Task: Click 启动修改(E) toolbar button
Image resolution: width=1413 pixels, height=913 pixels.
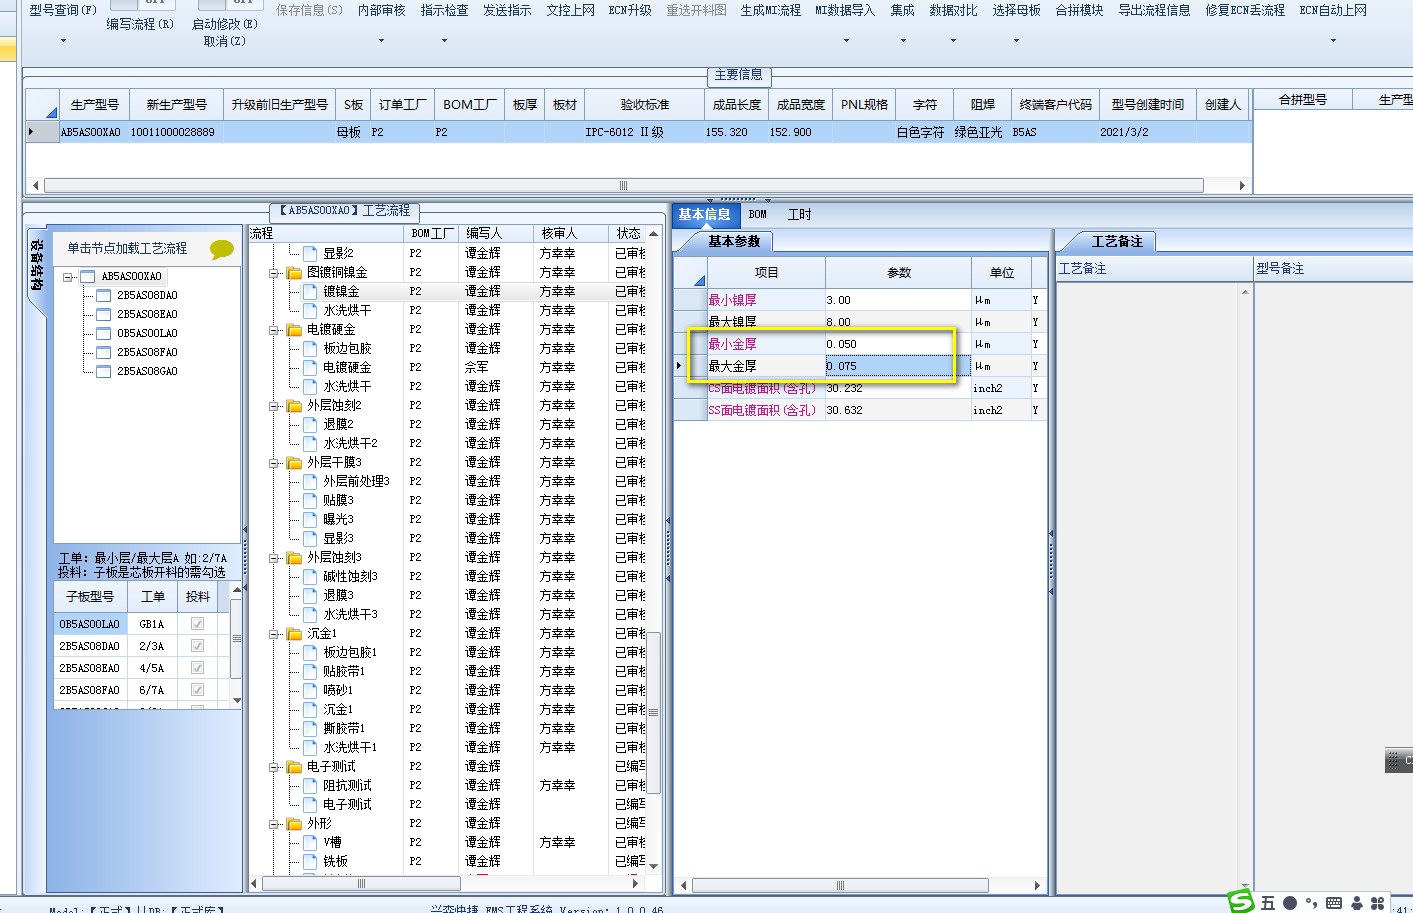Action: click(224, 23)
